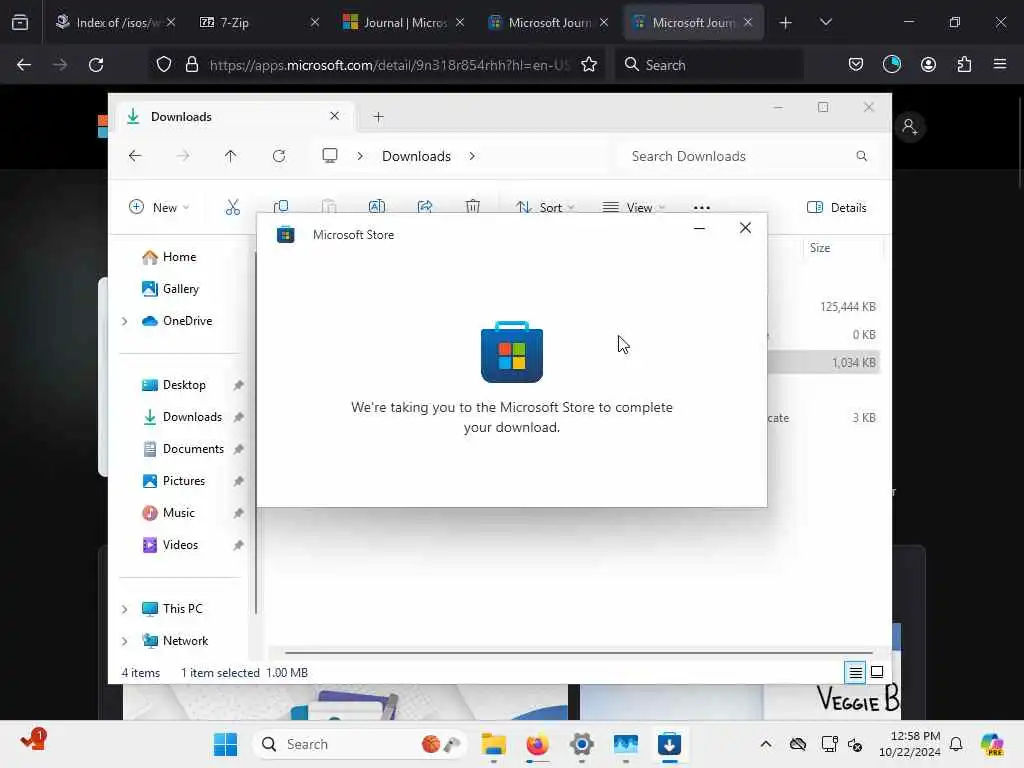Open the View dropdown menu
The image size is (1024, 768).
point(633,208)
